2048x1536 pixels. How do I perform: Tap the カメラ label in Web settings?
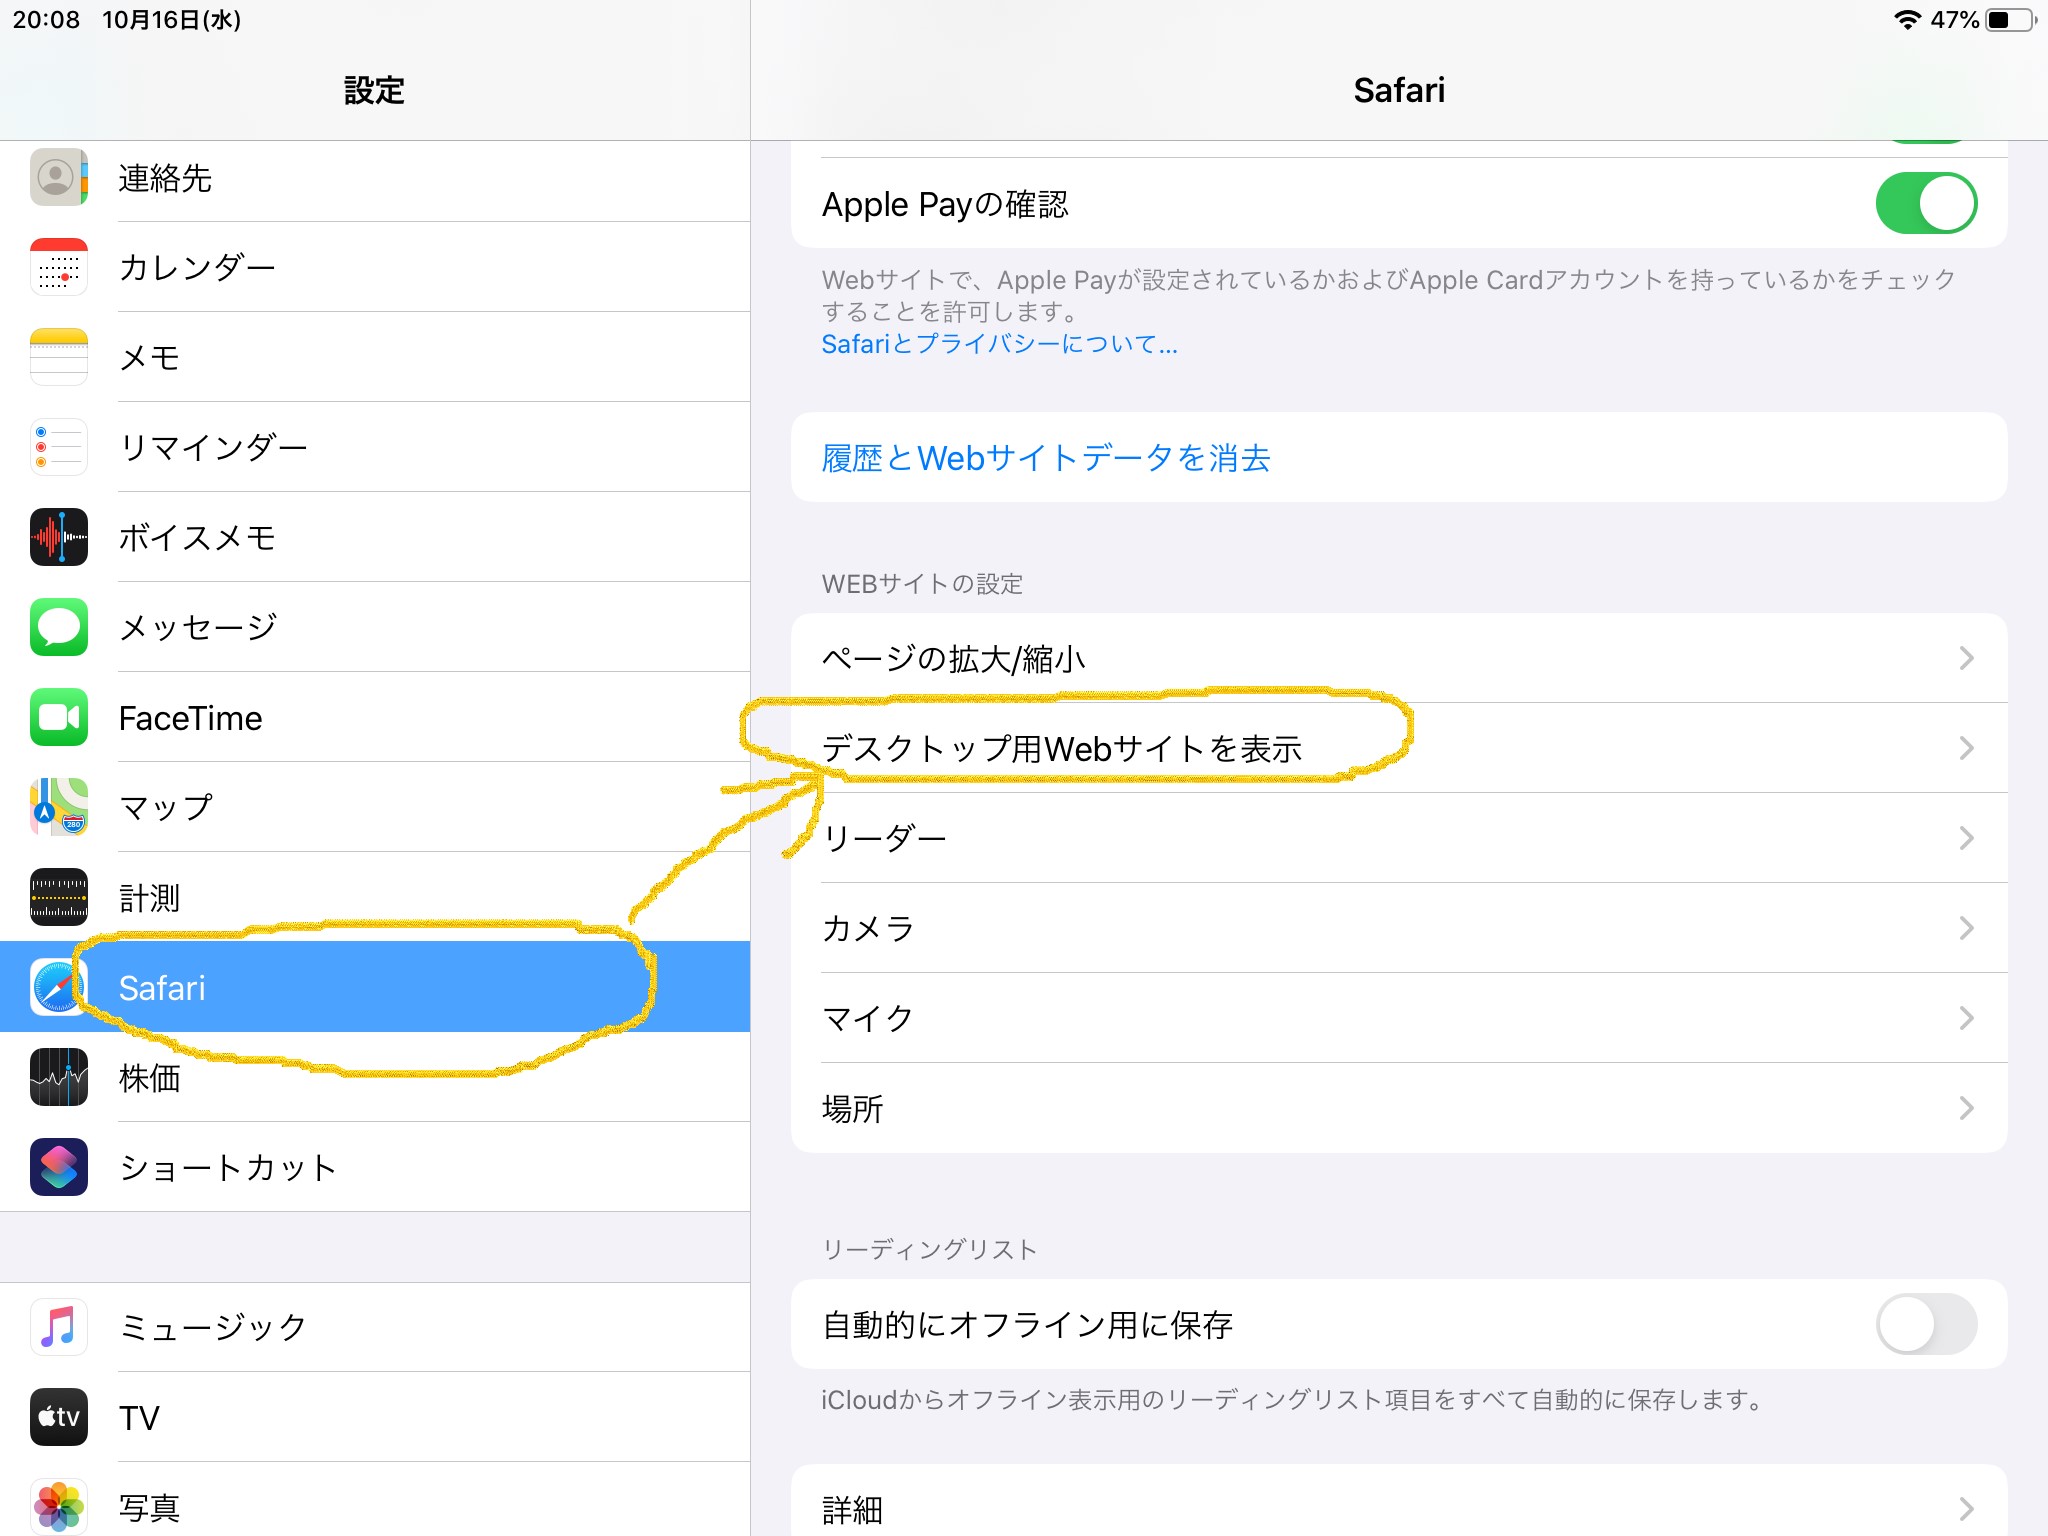click(867, 928)
